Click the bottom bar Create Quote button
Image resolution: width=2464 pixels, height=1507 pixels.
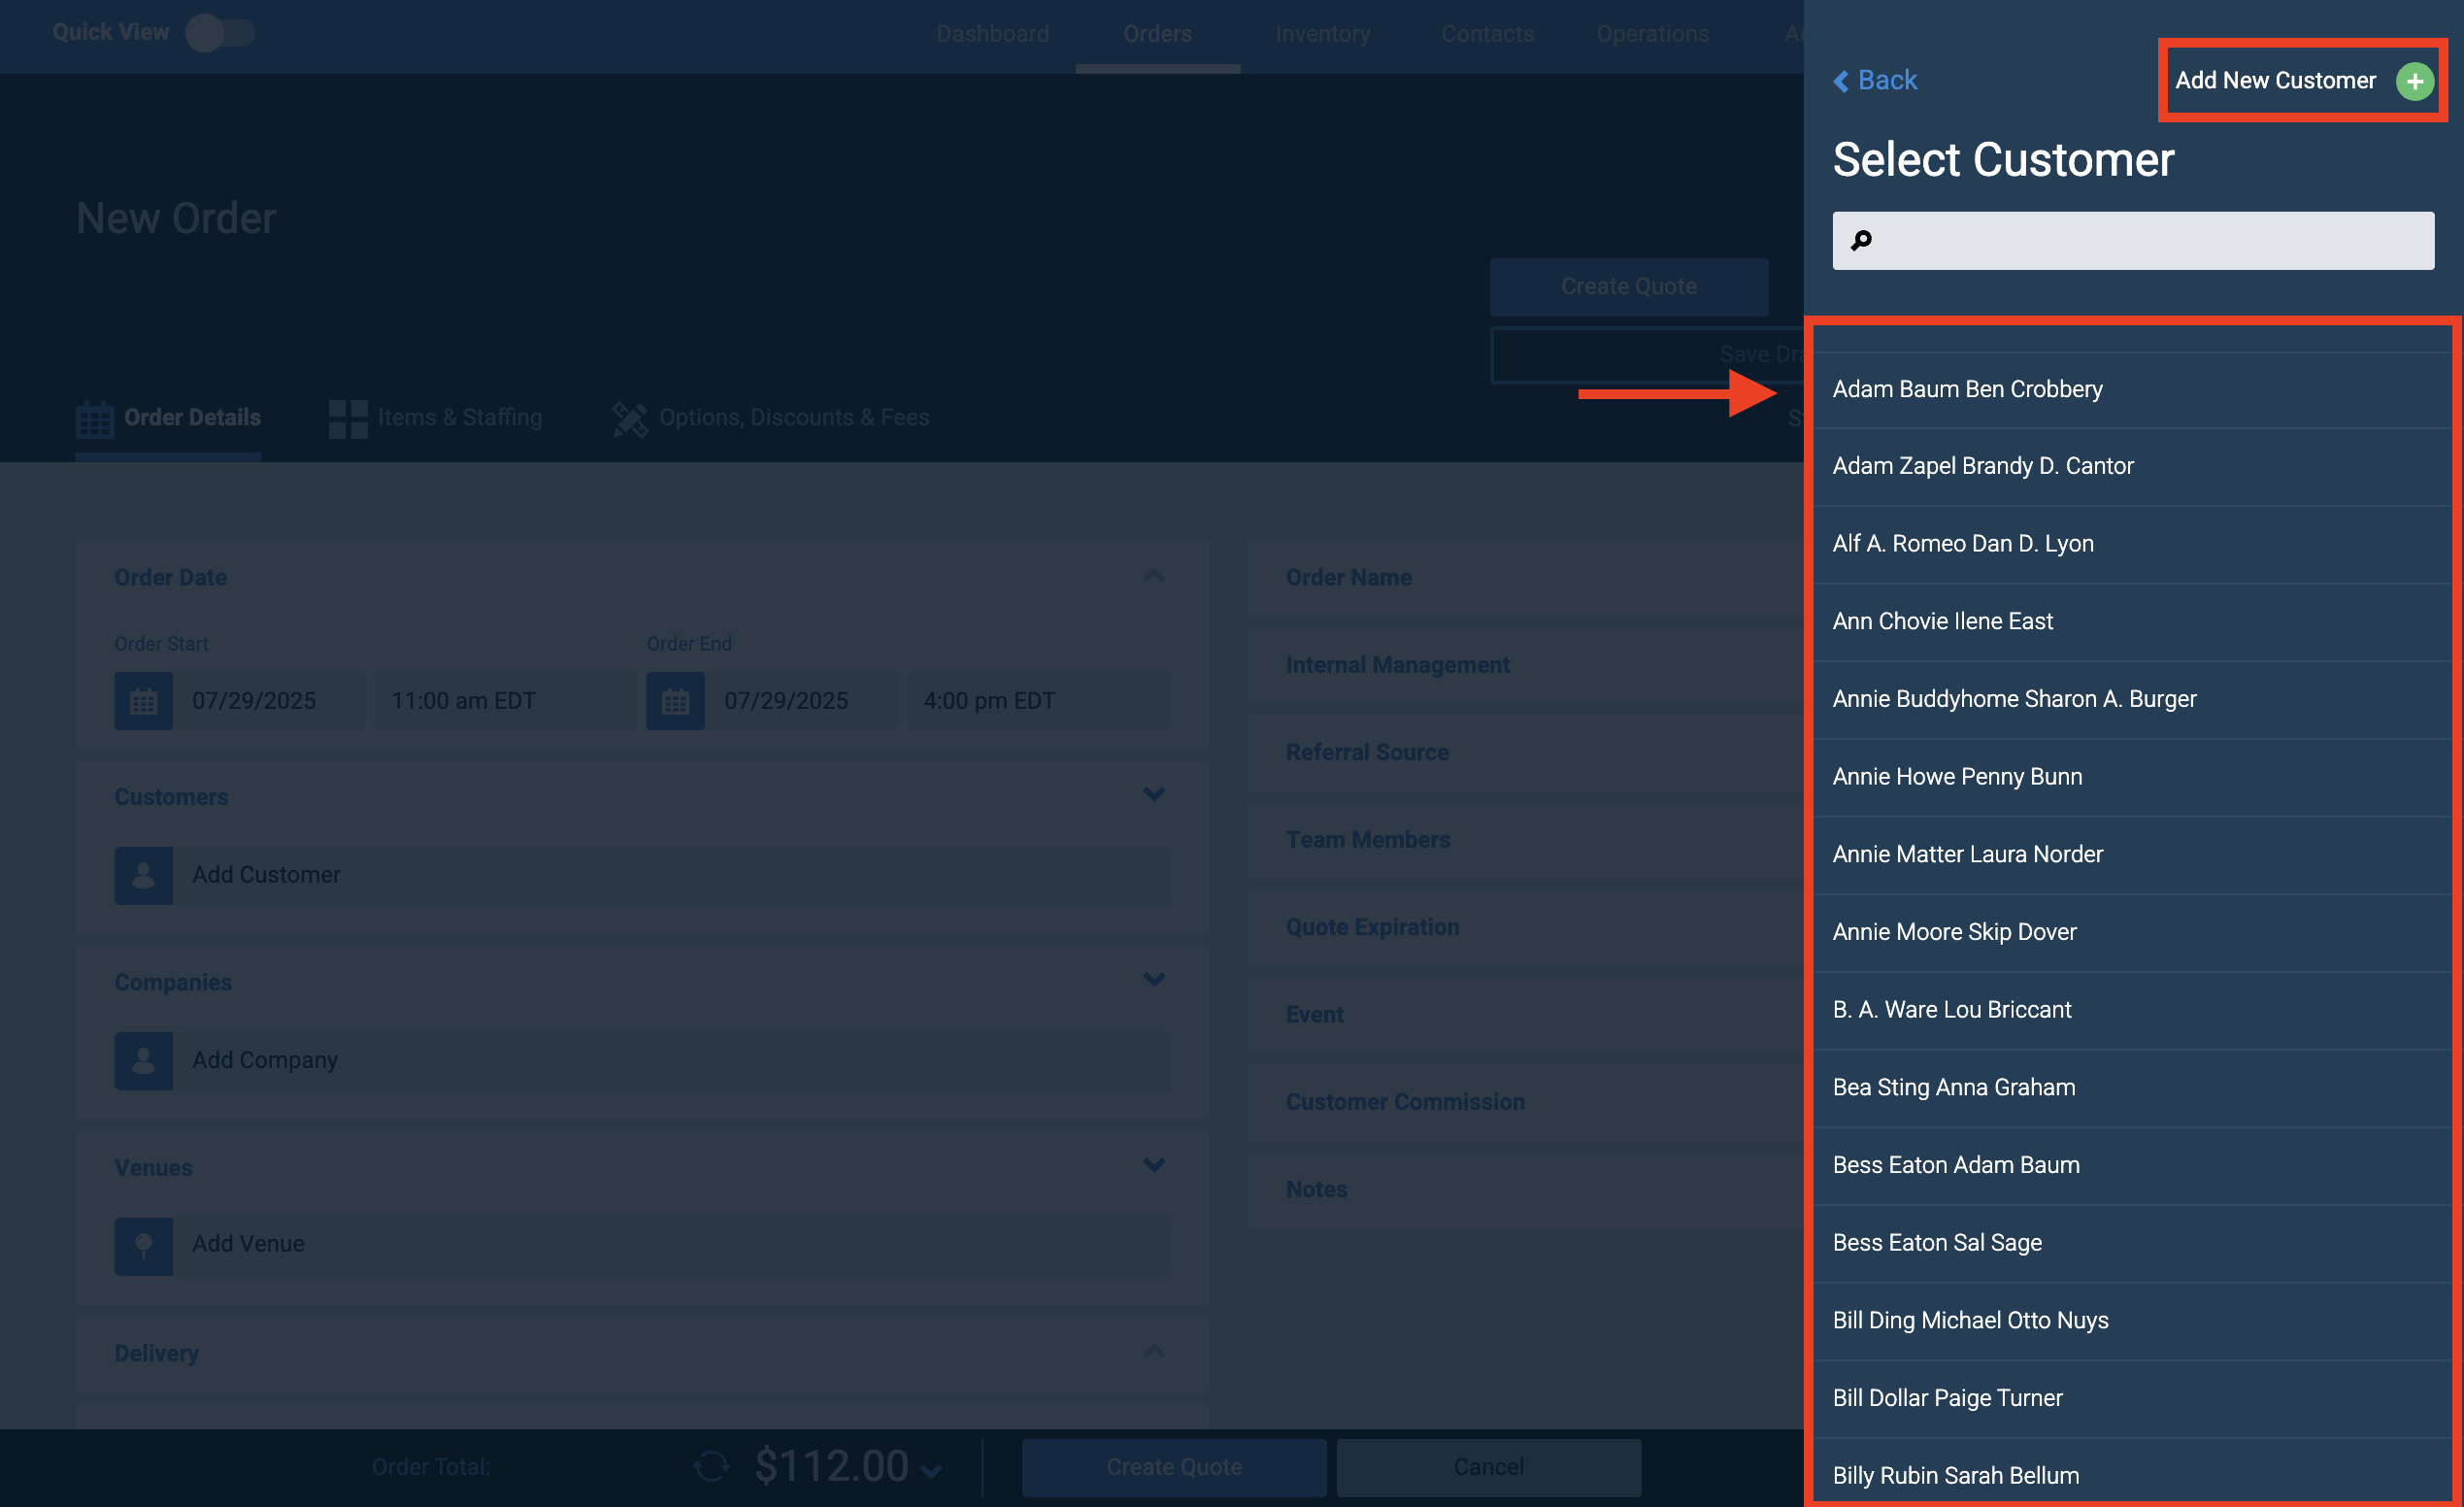coord(1174,1467)
